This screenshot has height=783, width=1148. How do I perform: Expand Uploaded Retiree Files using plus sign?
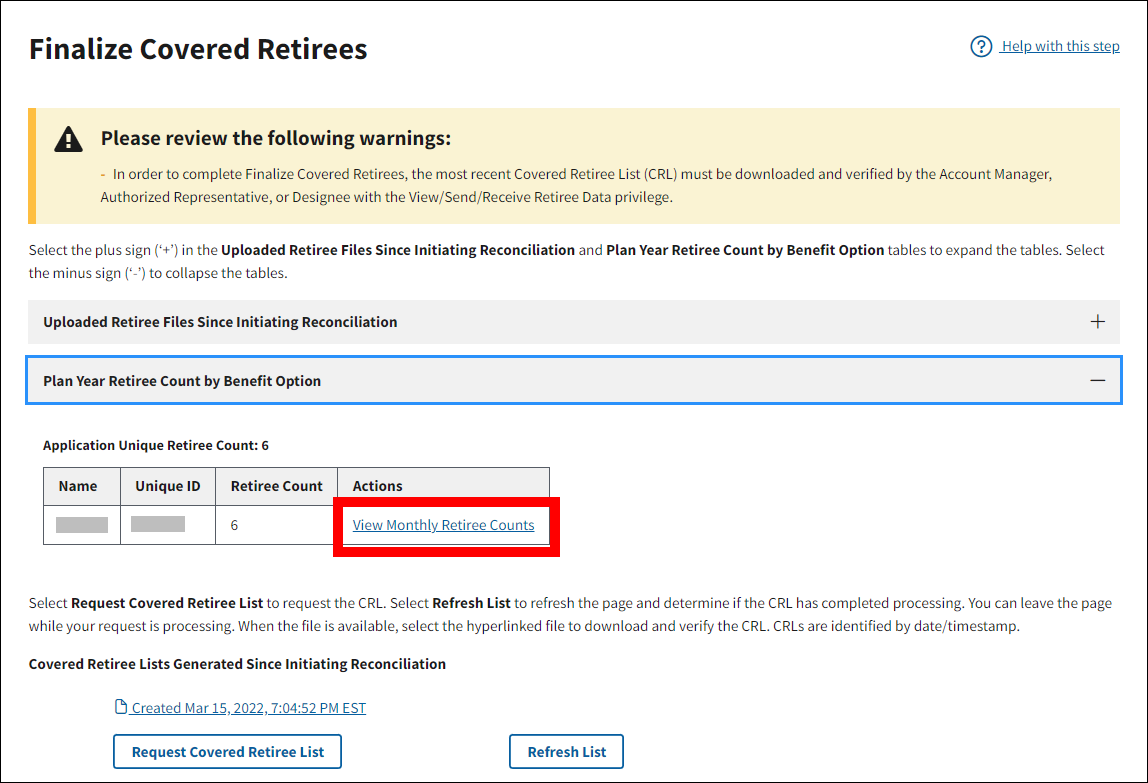(1097, 322)
